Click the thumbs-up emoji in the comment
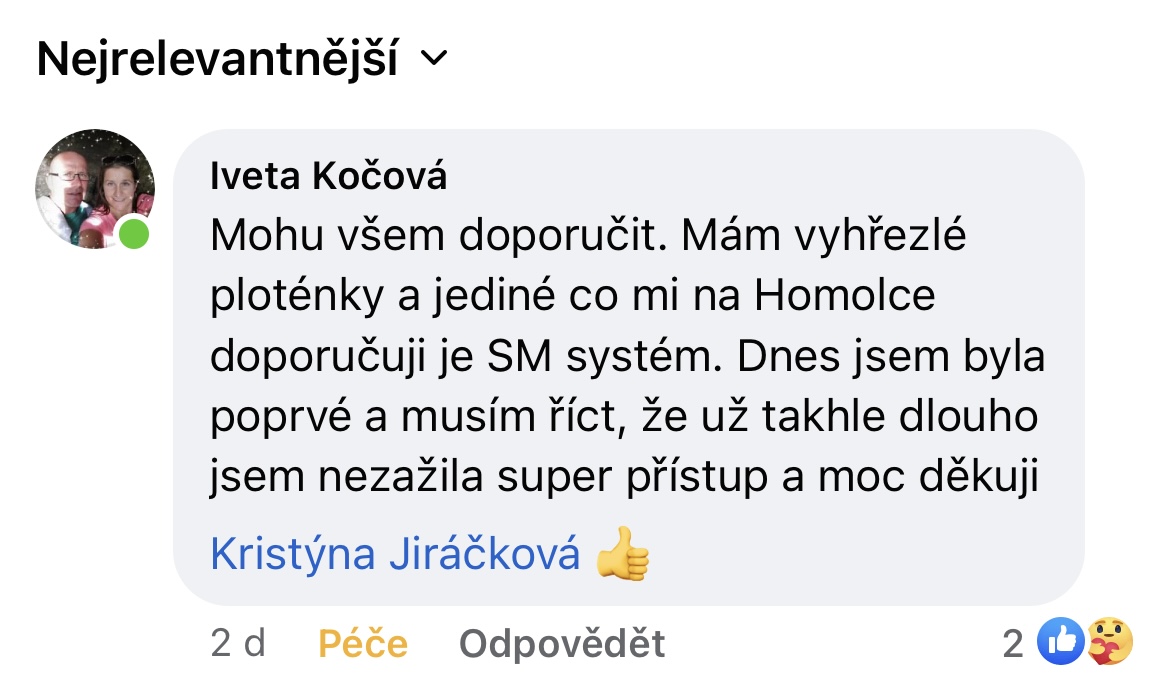Image resolution: width=1169 pixels, height=676 pixels. 622,553
